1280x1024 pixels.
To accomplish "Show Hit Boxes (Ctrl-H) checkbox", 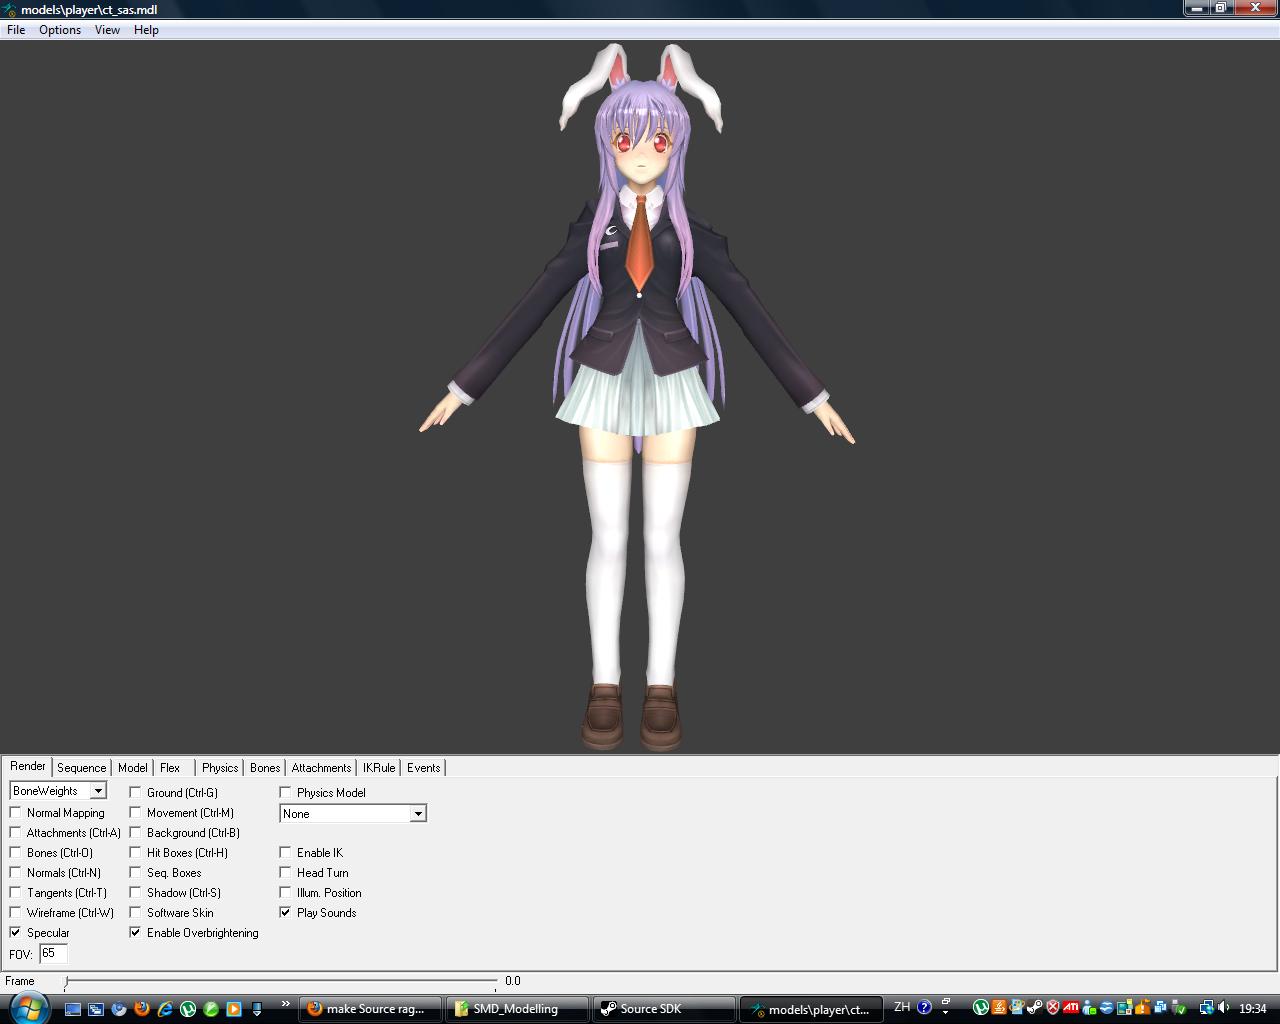I will click(x=135, y=852).
